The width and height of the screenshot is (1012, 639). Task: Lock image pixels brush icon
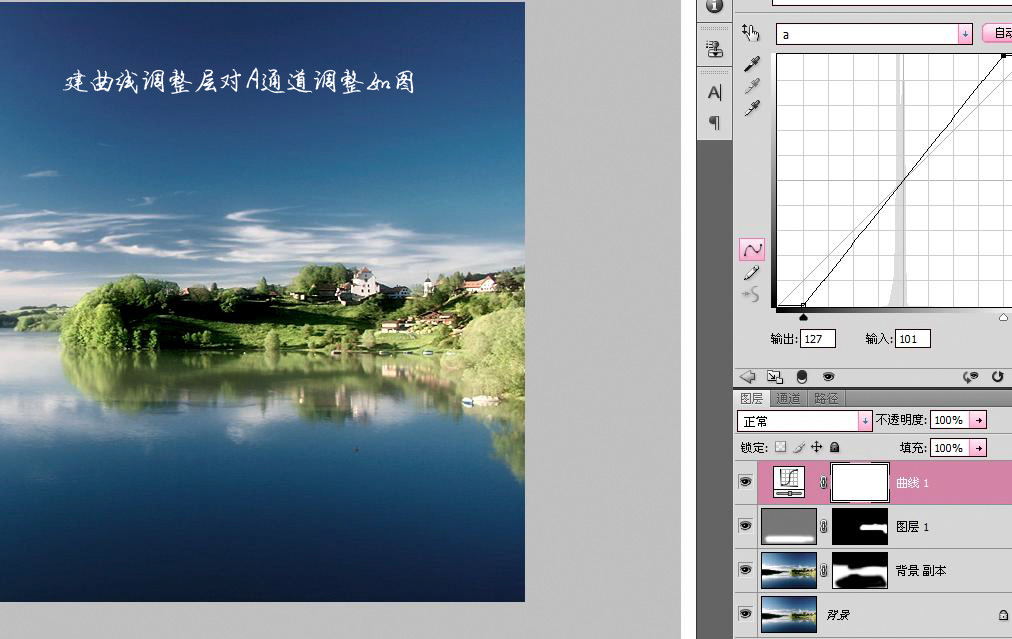pos(799,447)
